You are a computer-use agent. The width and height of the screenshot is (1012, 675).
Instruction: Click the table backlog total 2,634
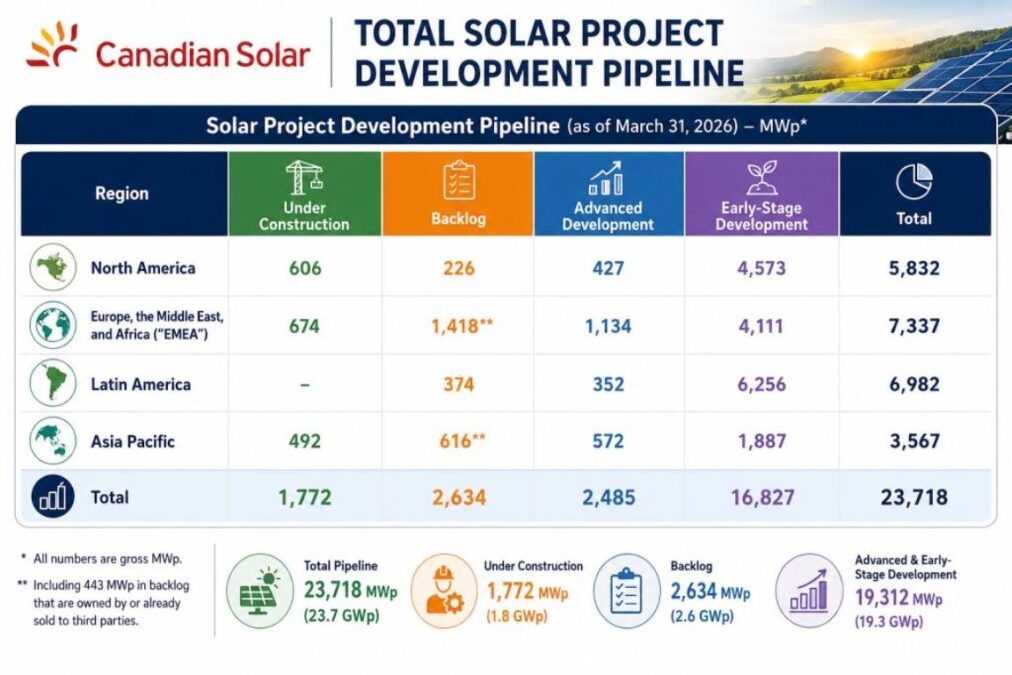[x=459, y=498]
